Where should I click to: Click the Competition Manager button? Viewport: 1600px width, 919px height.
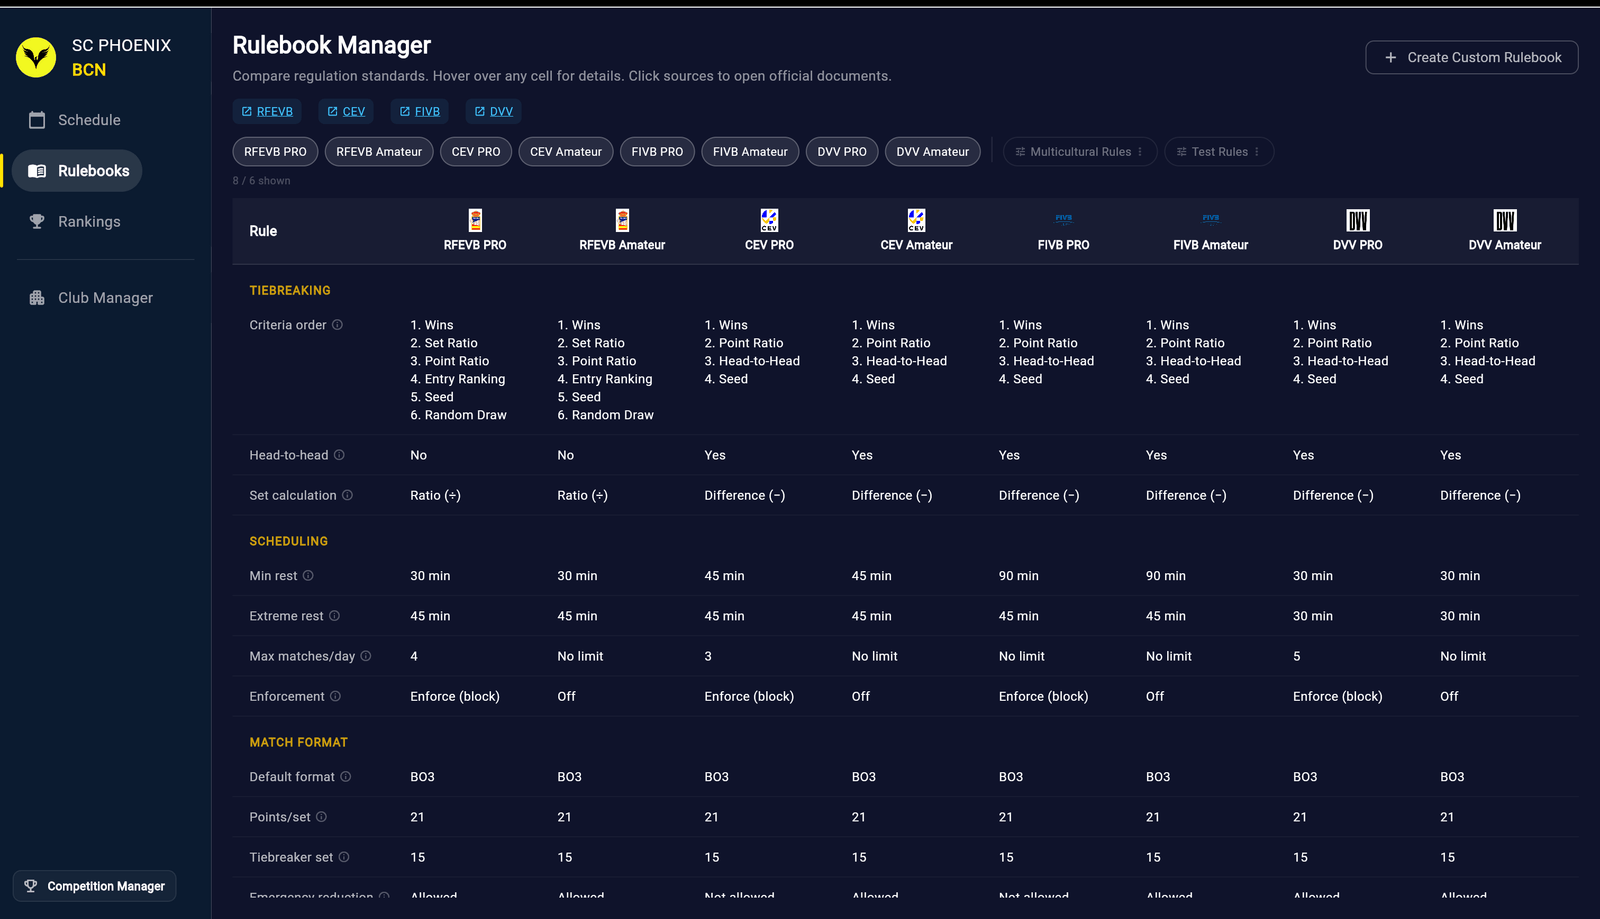tap(95, 886)
